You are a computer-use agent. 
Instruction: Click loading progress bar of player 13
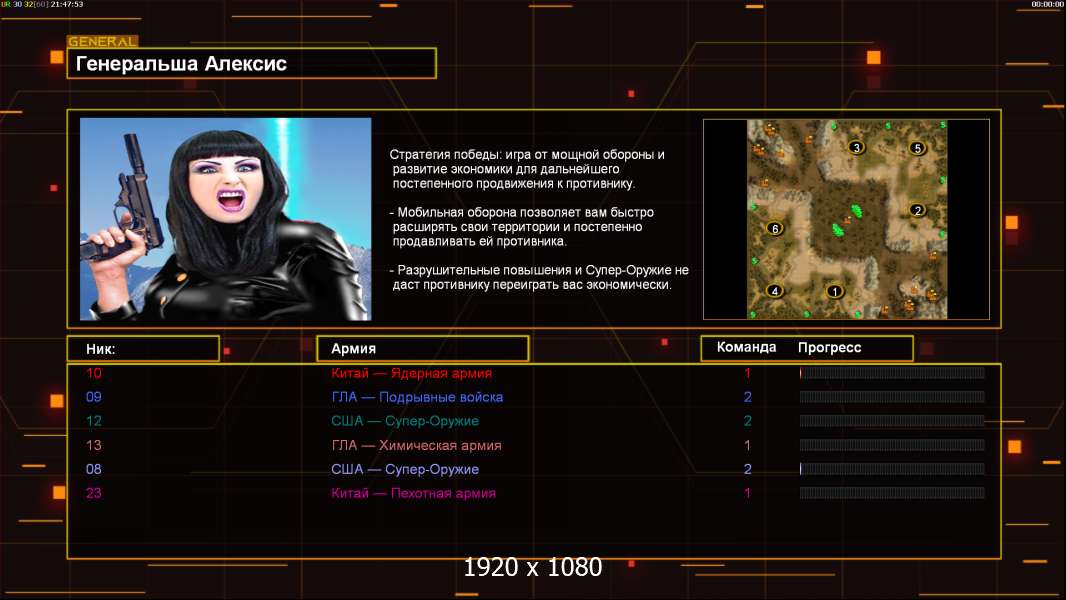pyautogui.click(x=892, y=445)
